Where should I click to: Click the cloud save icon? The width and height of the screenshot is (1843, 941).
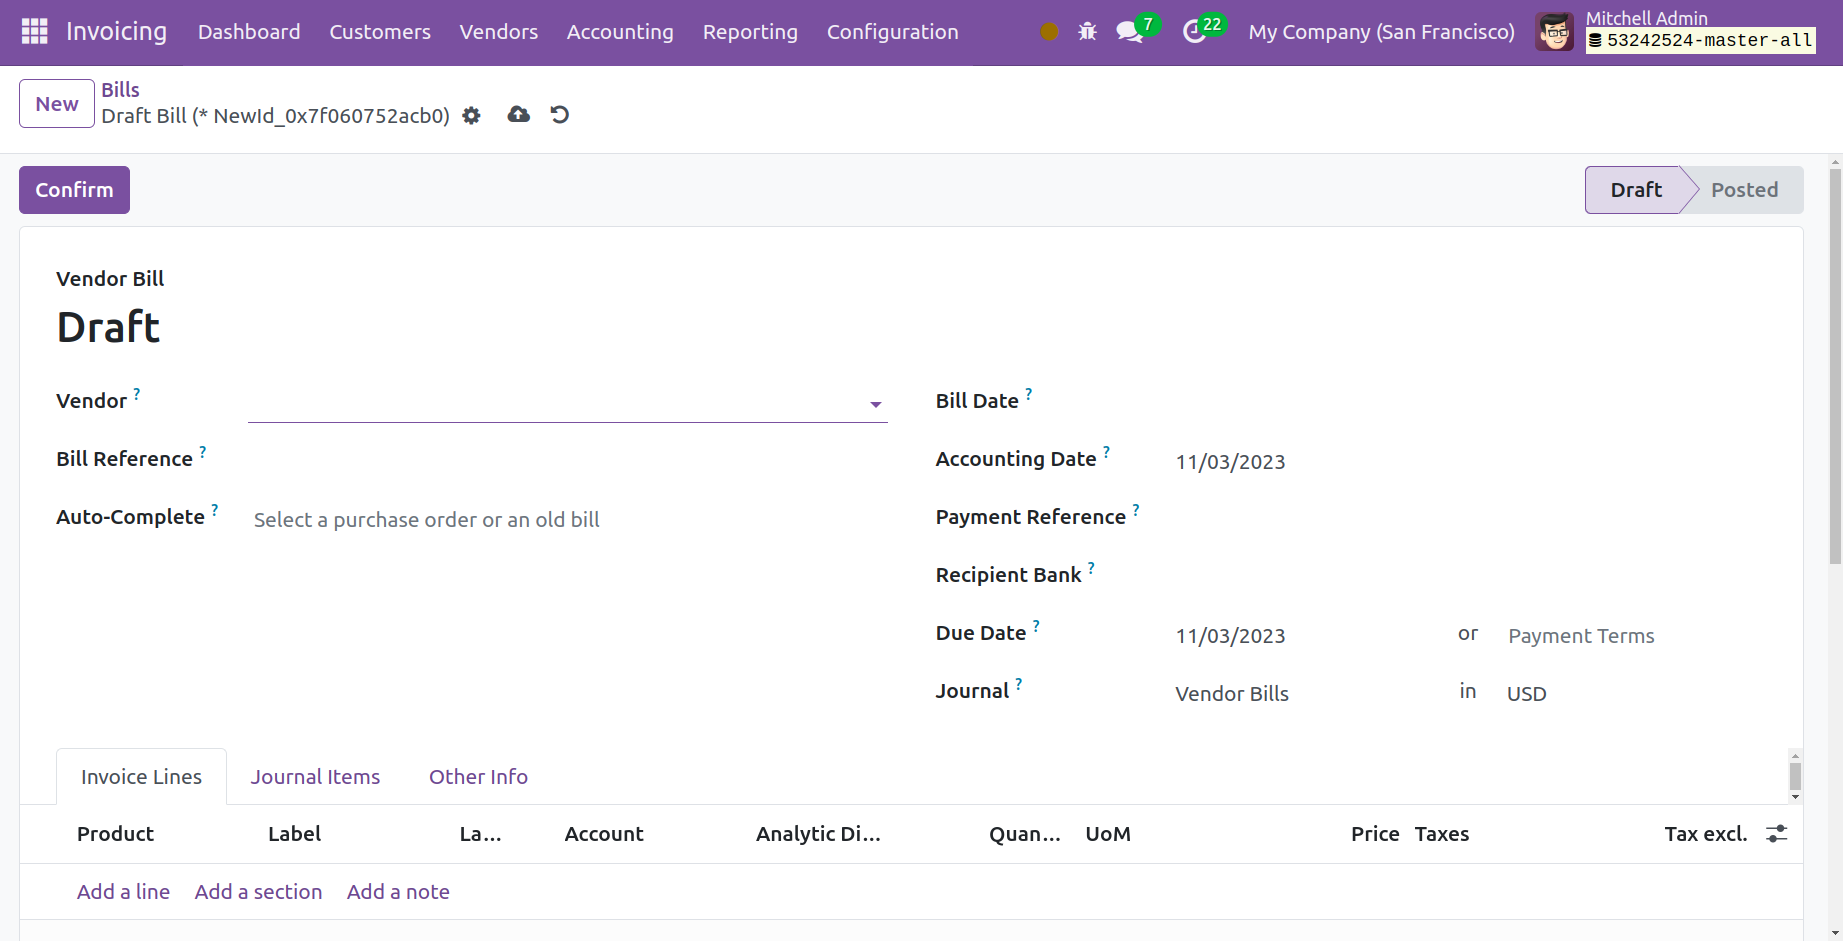518,115
